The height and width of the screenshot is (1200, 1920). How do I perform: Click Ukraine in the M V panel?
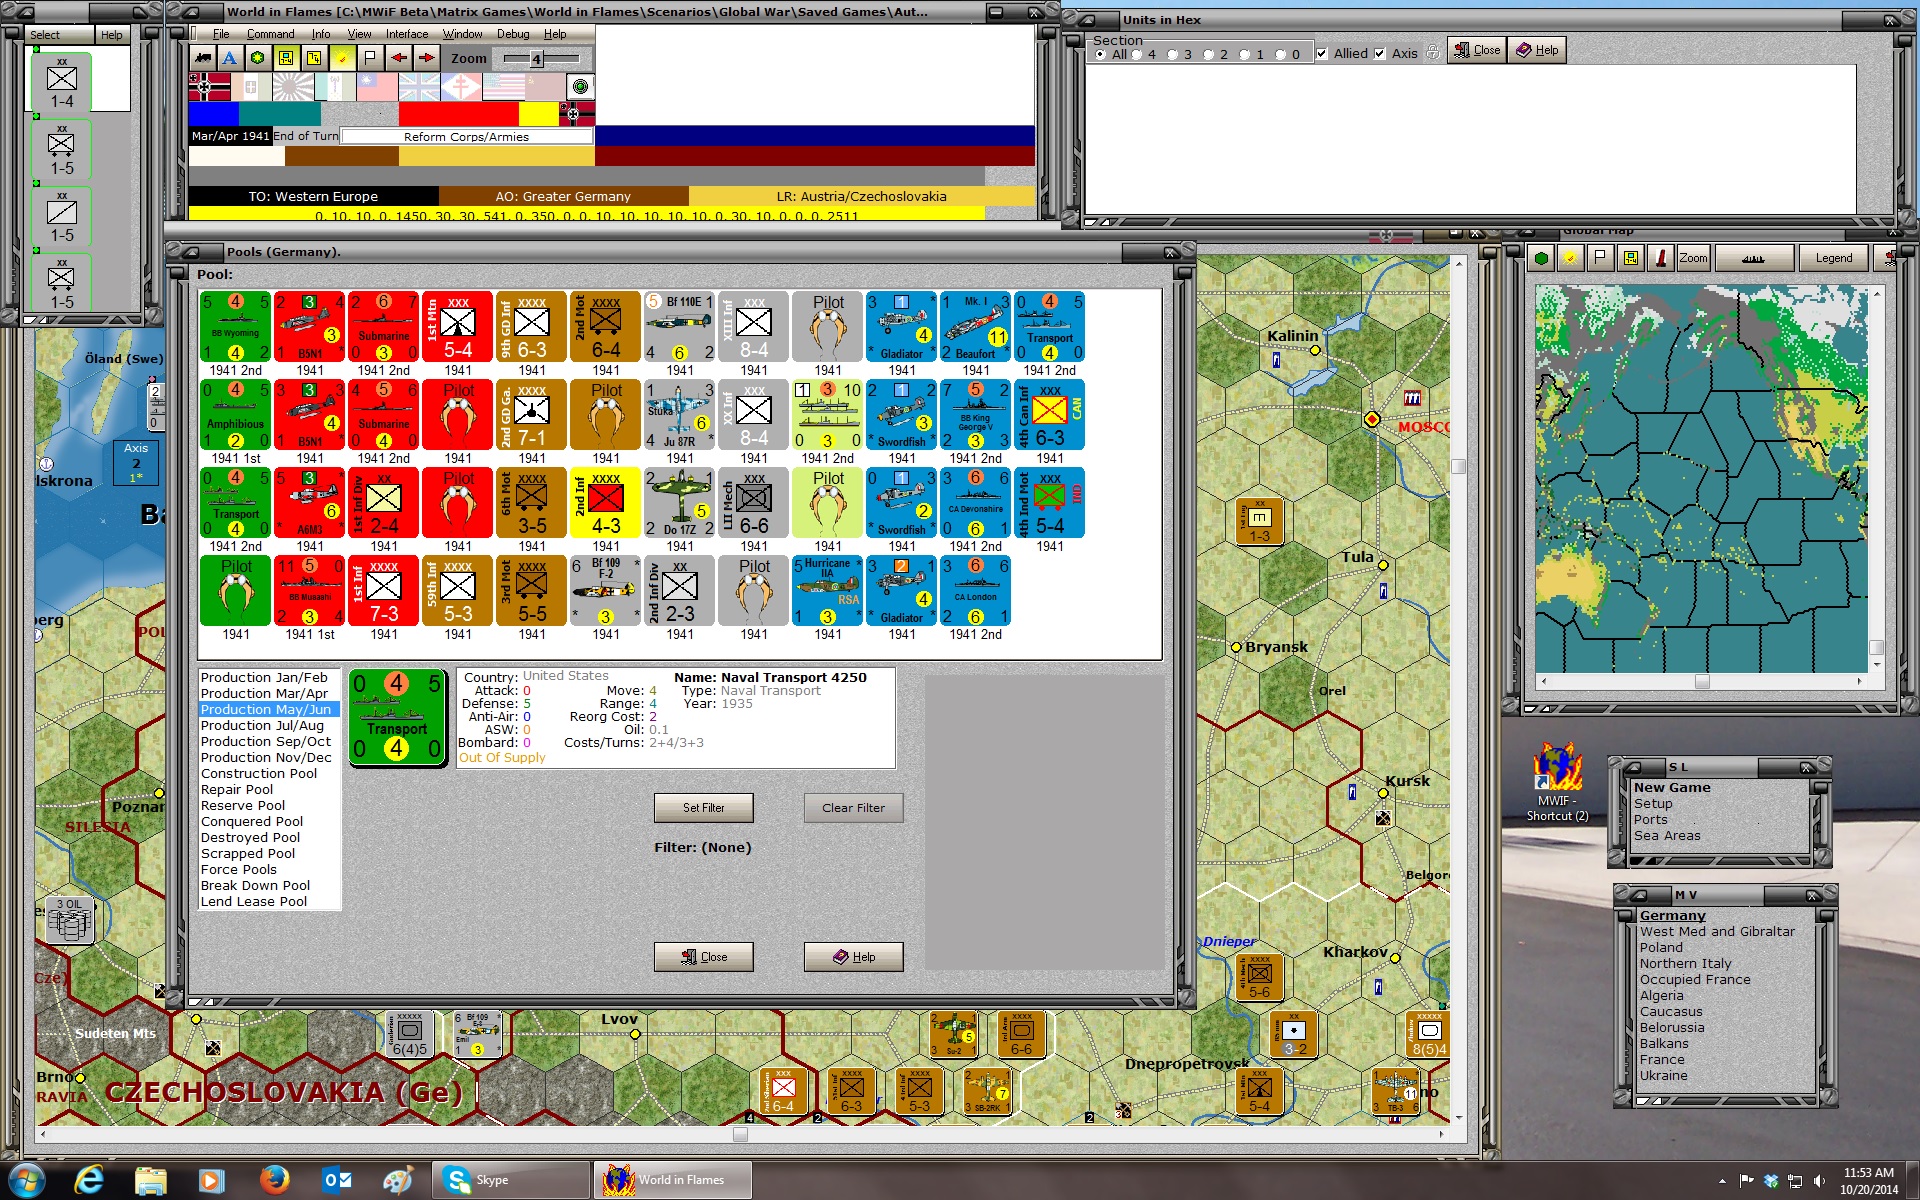coord(1664,1076)
